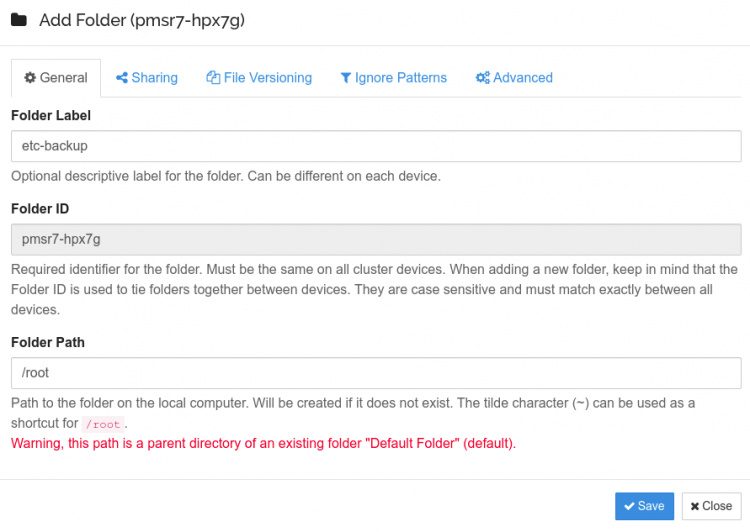
Task: Close the Add Folder dialog
Action: 711,506
